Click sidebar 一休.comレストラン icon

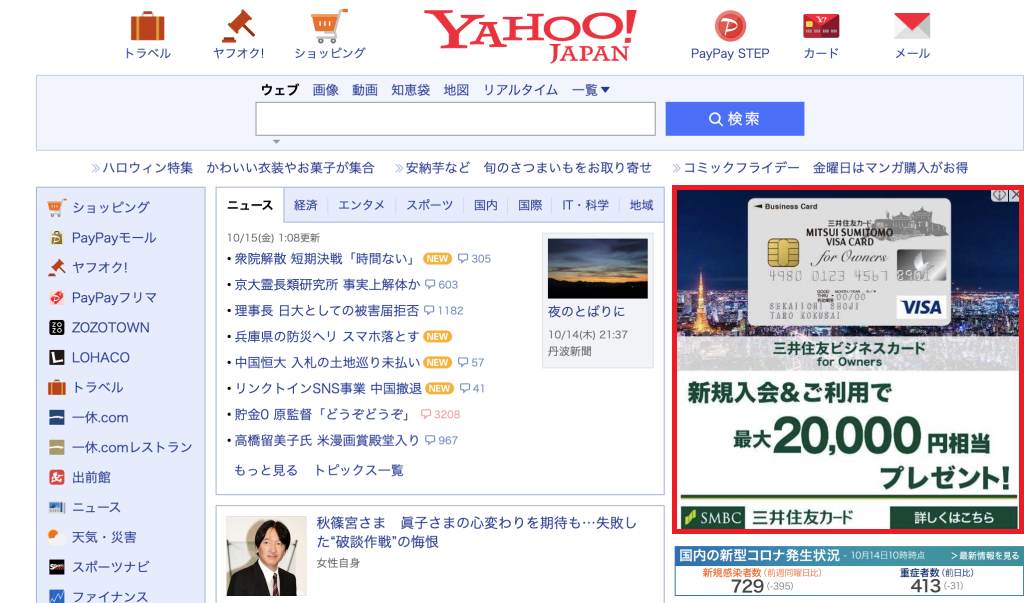click(57, 448)
